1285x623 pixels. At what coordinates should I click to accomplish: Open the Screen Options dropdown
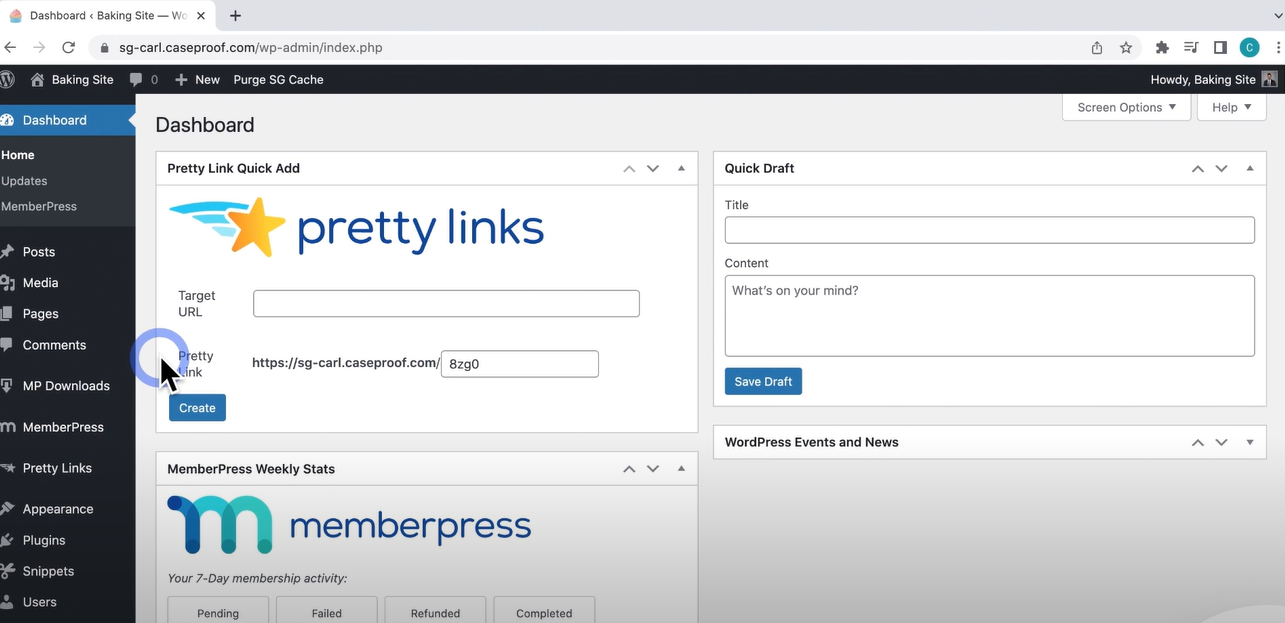pyautogui.click(x=1125, y=107)
